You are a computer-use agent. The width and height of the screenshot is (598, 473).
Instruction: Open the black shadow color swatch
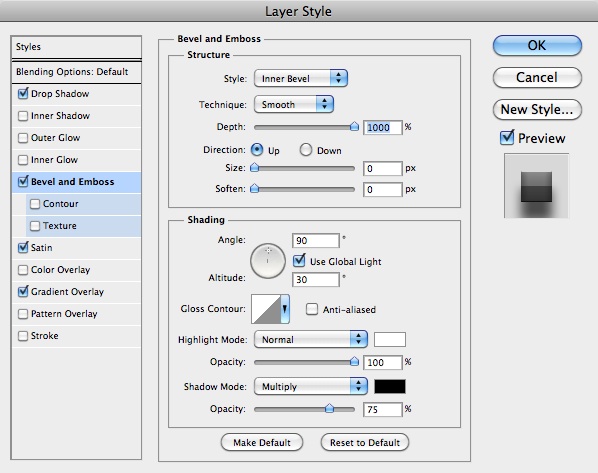coord(390,386)
